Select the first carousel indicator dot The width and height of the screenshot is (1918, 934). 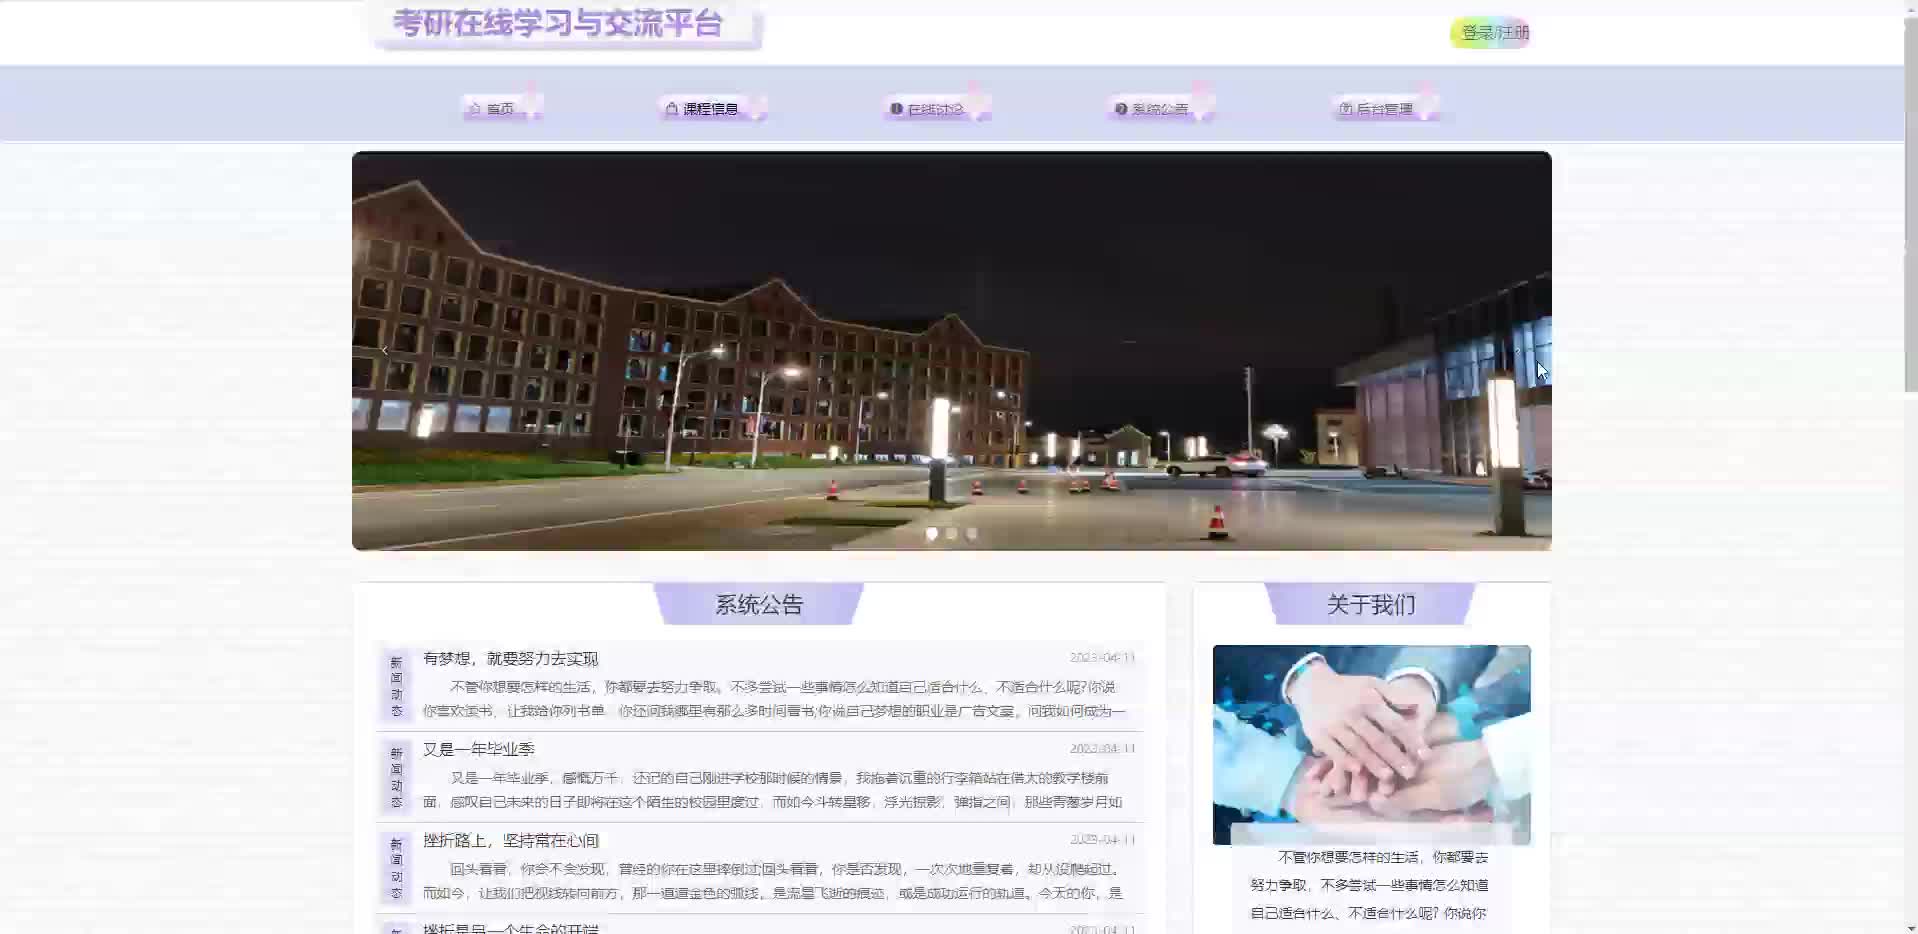coord(932,534)
